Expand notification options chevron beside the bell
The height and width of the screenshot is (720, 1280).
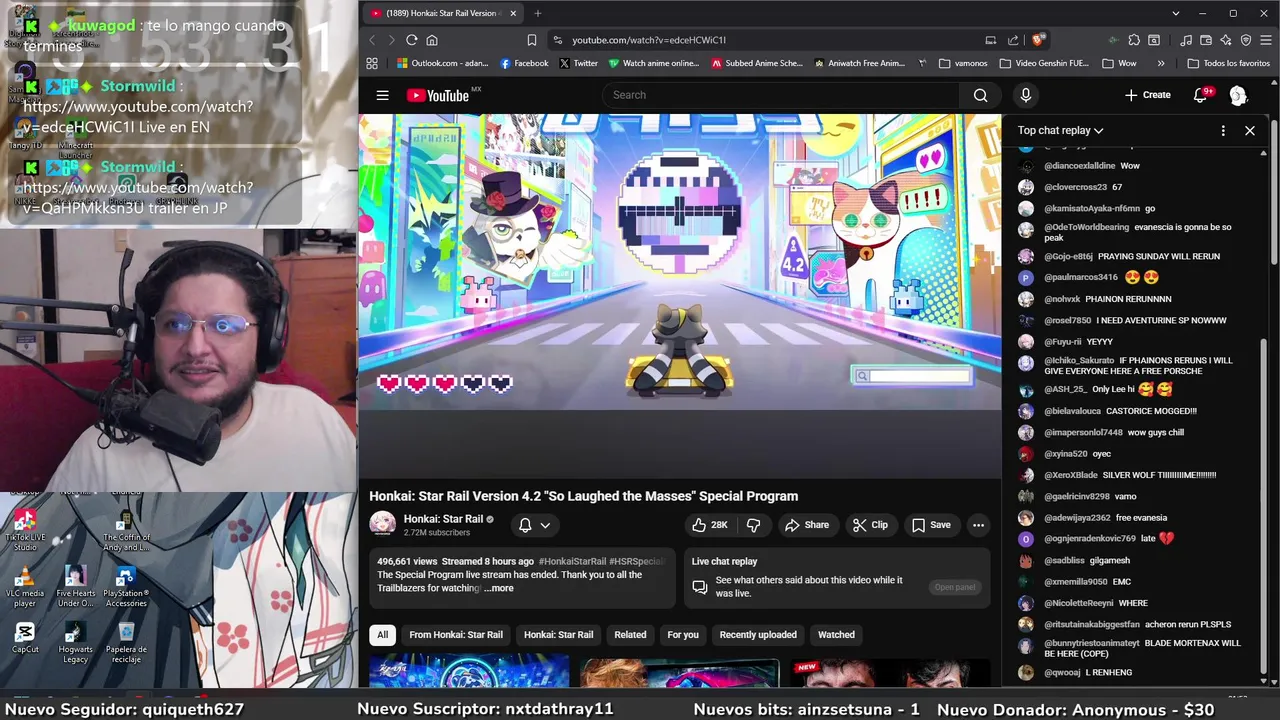545,525
